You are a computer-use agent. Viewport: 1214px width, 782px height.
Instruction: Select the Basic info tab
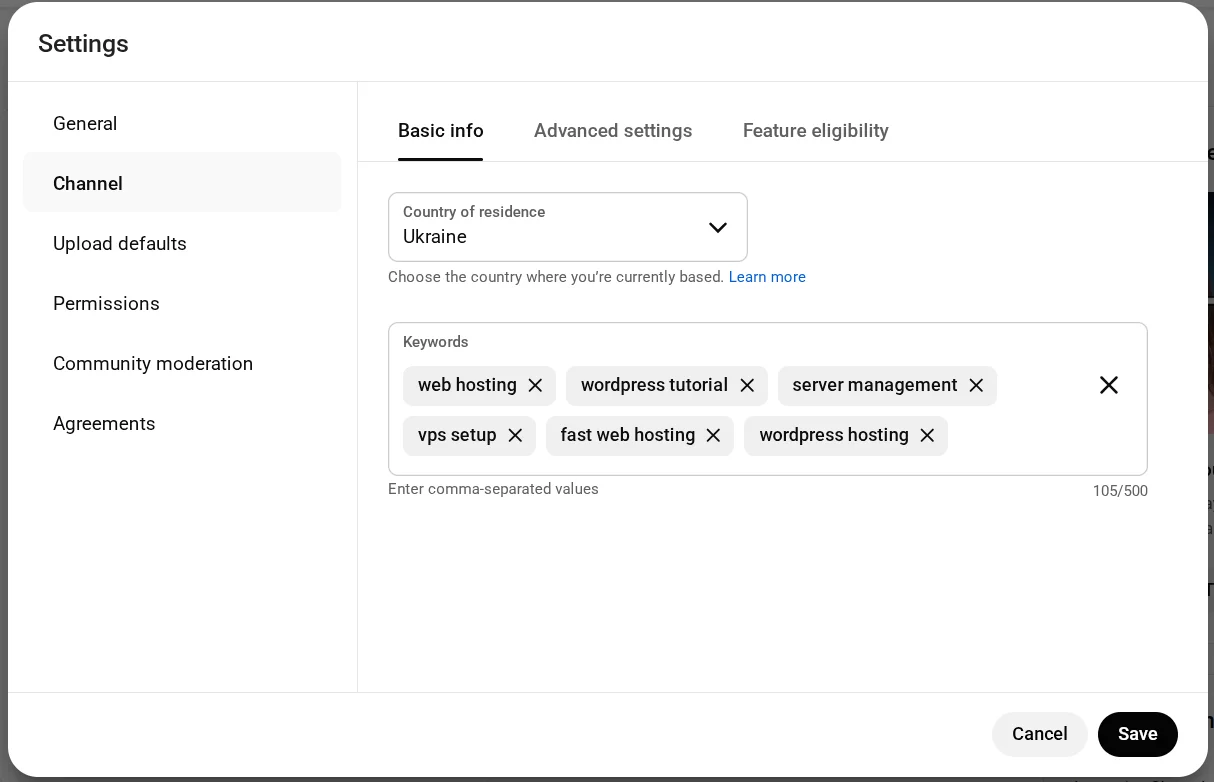pos(440,131)
